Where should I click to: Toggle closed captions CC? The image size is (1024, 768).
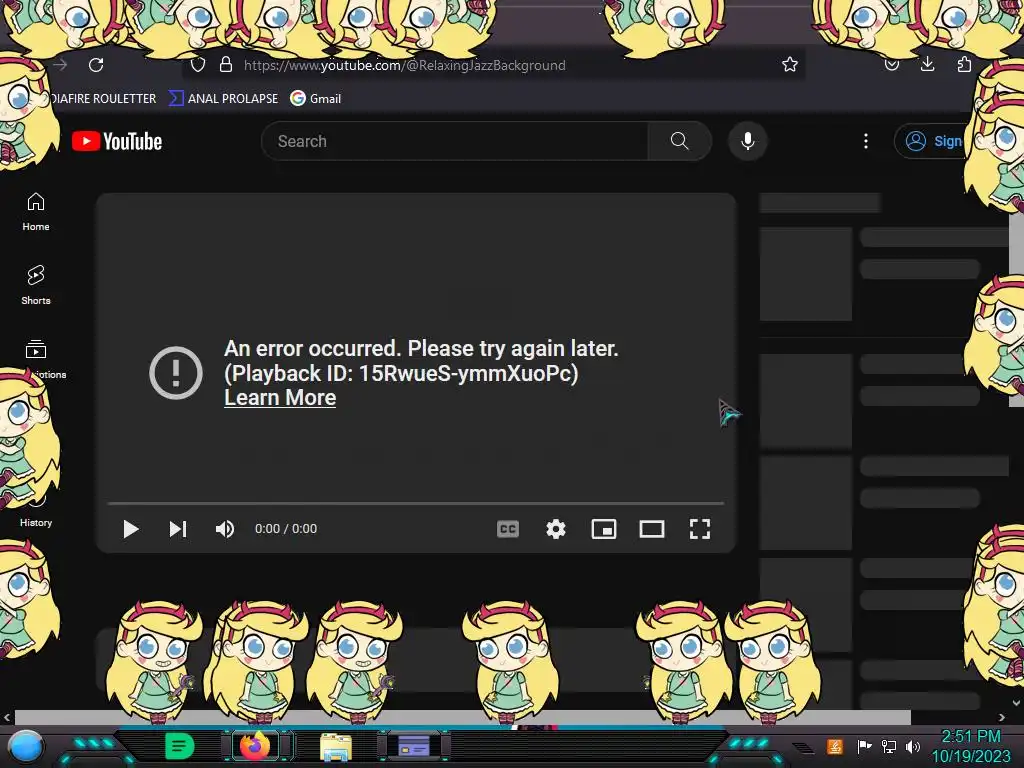pos(508,529)
